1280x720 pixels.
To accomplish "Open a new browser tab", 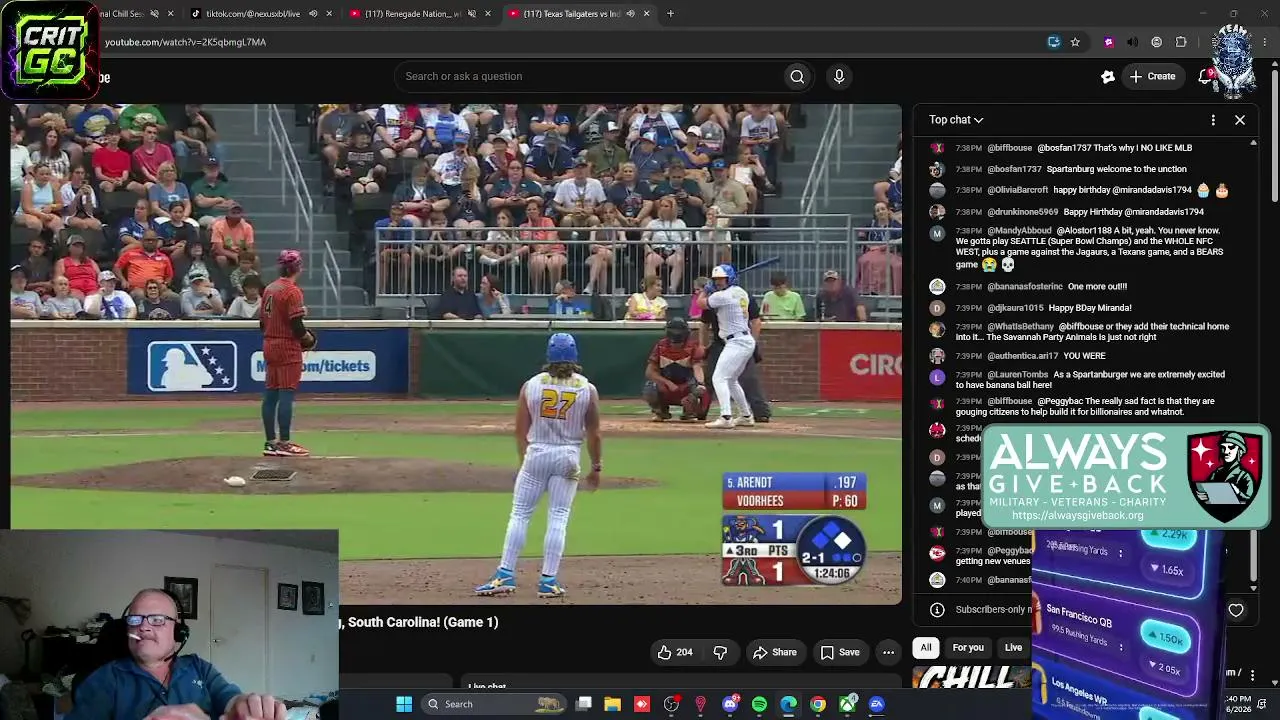I will [x=670, y=14].
